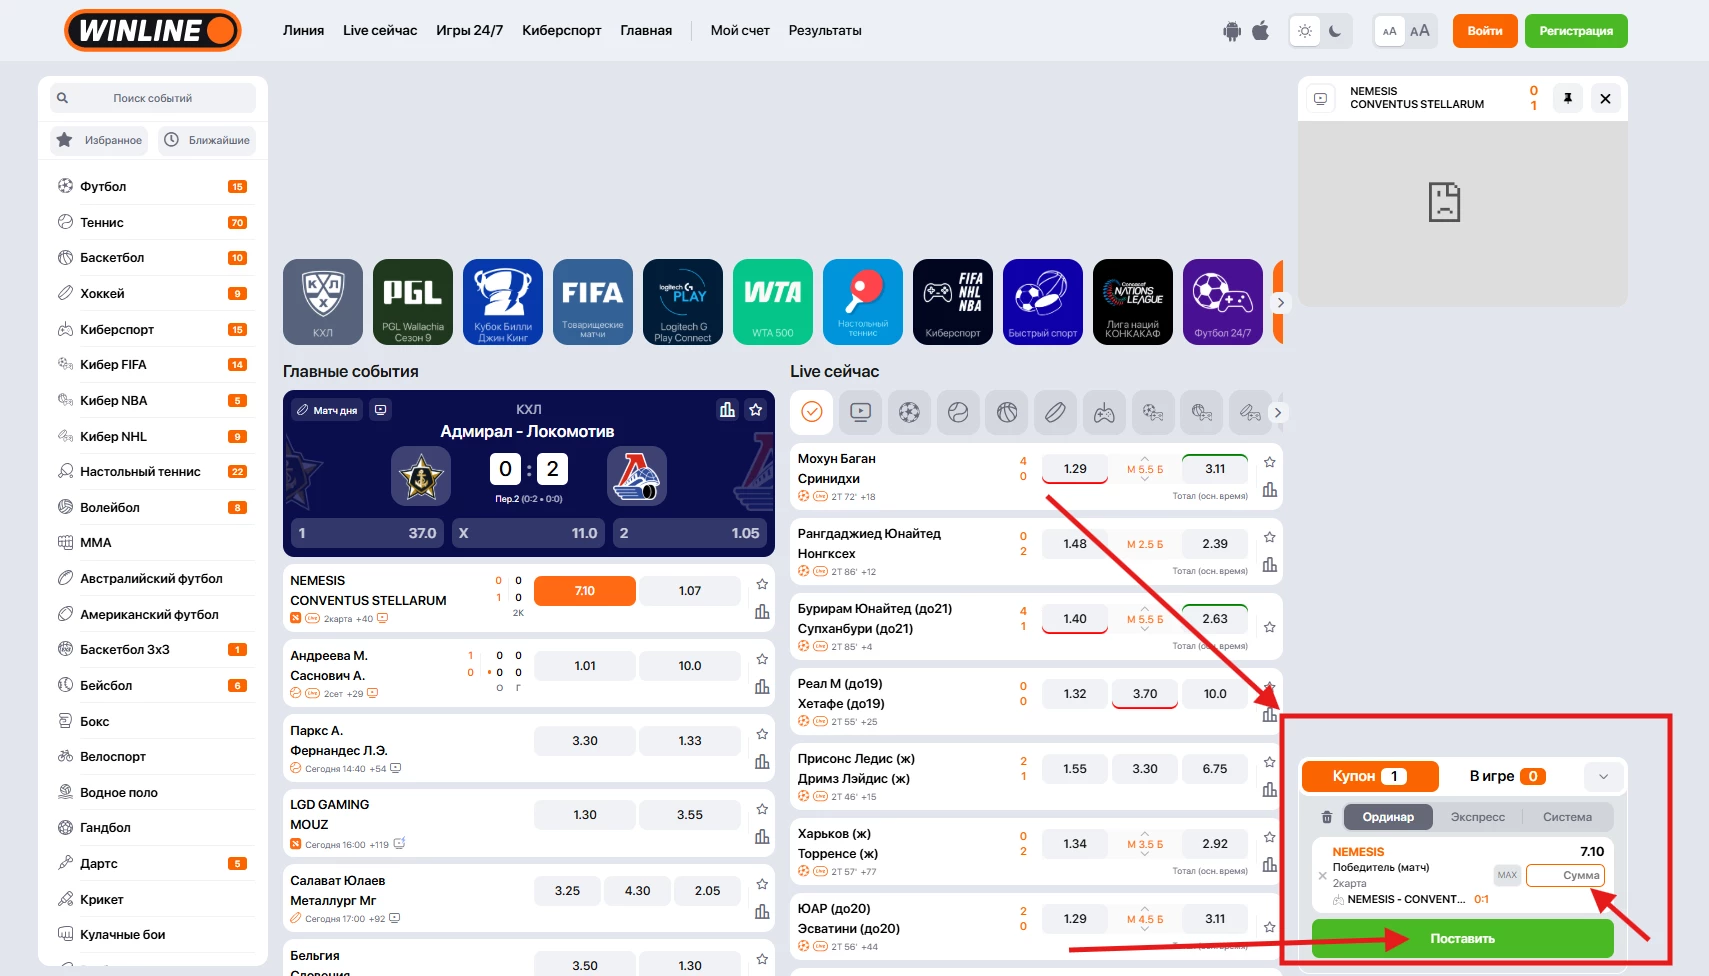Select the Экспресс bet type
The height and width of the screenshot is (976, 1709).
[1478, 817]
